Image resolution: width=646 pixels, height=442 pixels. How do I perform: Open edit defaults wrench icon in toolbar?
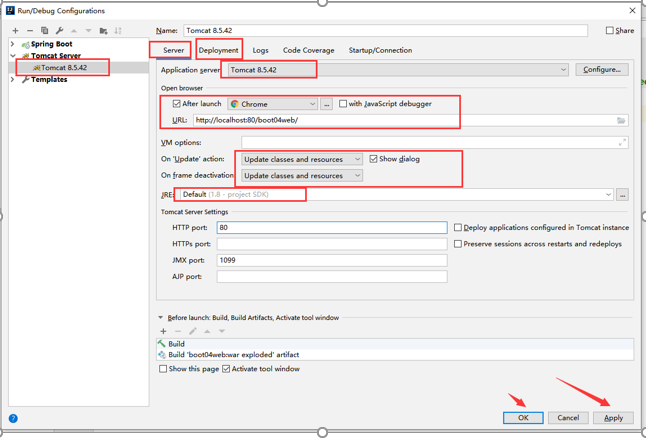(x=59, y=30)
